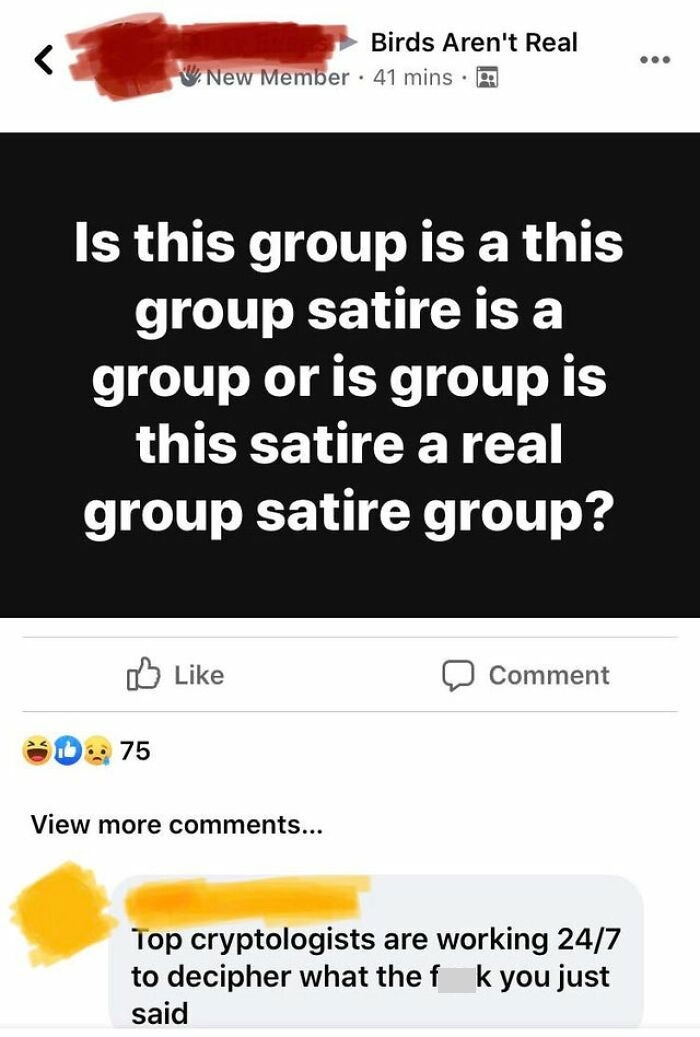700x1037 pixels.
Task: Click the Comment speech bubble icon
Action: 457,674
